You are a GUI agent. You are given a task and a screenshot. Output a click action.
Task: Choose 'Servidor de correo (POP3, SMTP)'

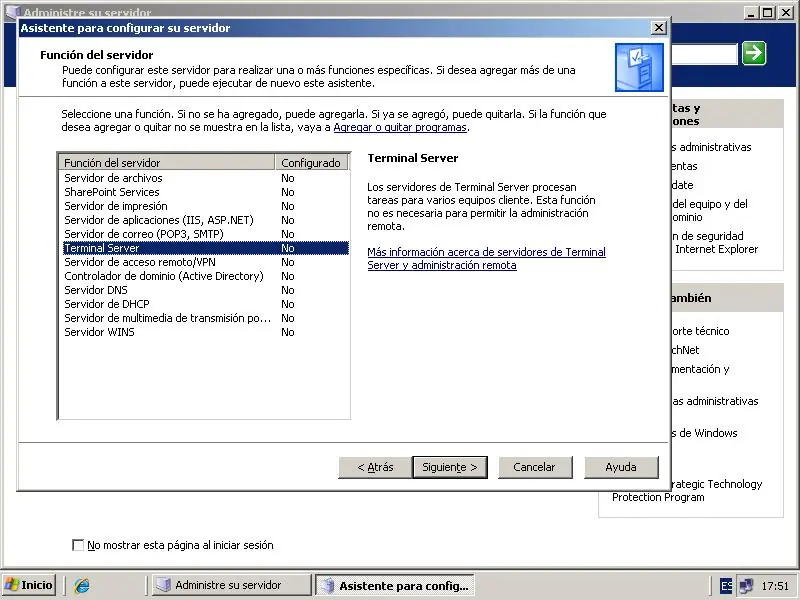(206, 234)
